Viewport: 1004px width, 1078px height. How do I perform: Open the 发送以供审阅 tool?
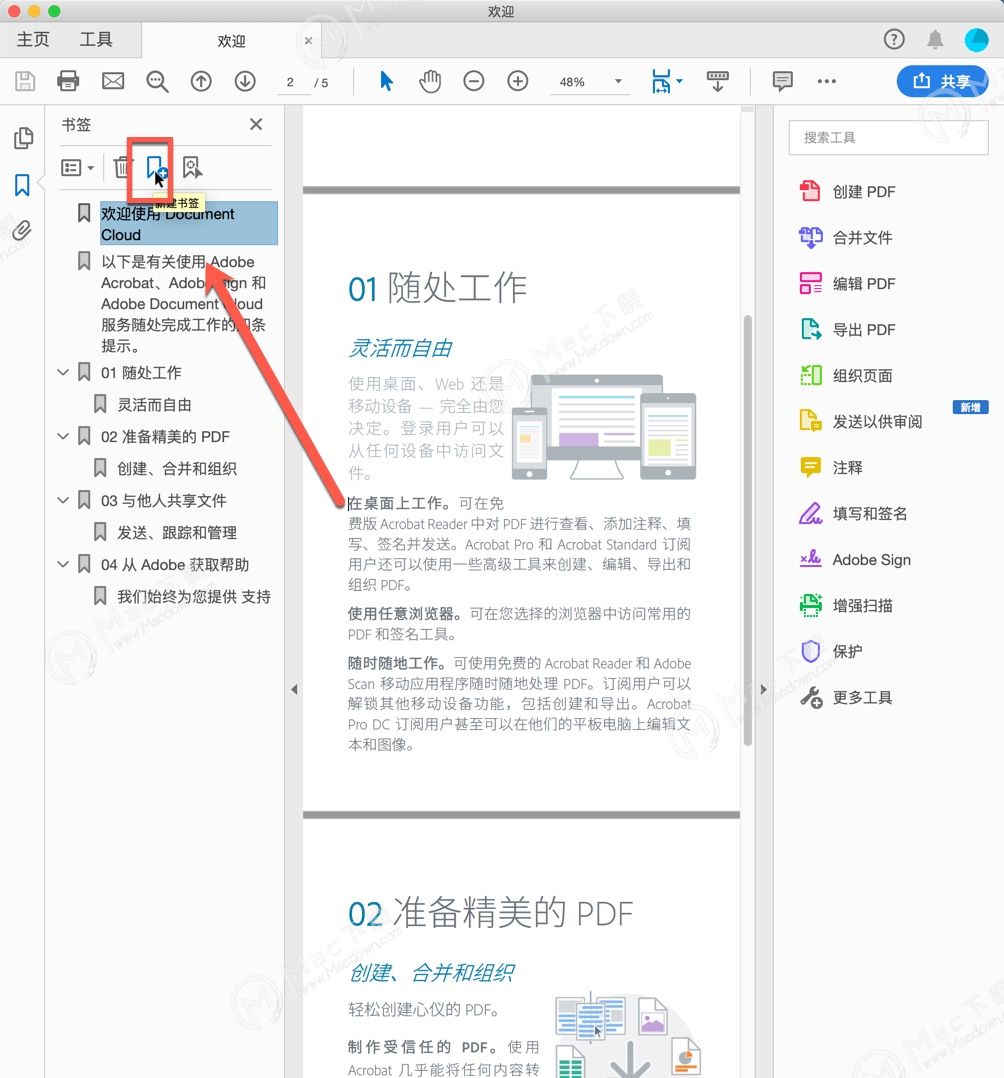[860, 421]
